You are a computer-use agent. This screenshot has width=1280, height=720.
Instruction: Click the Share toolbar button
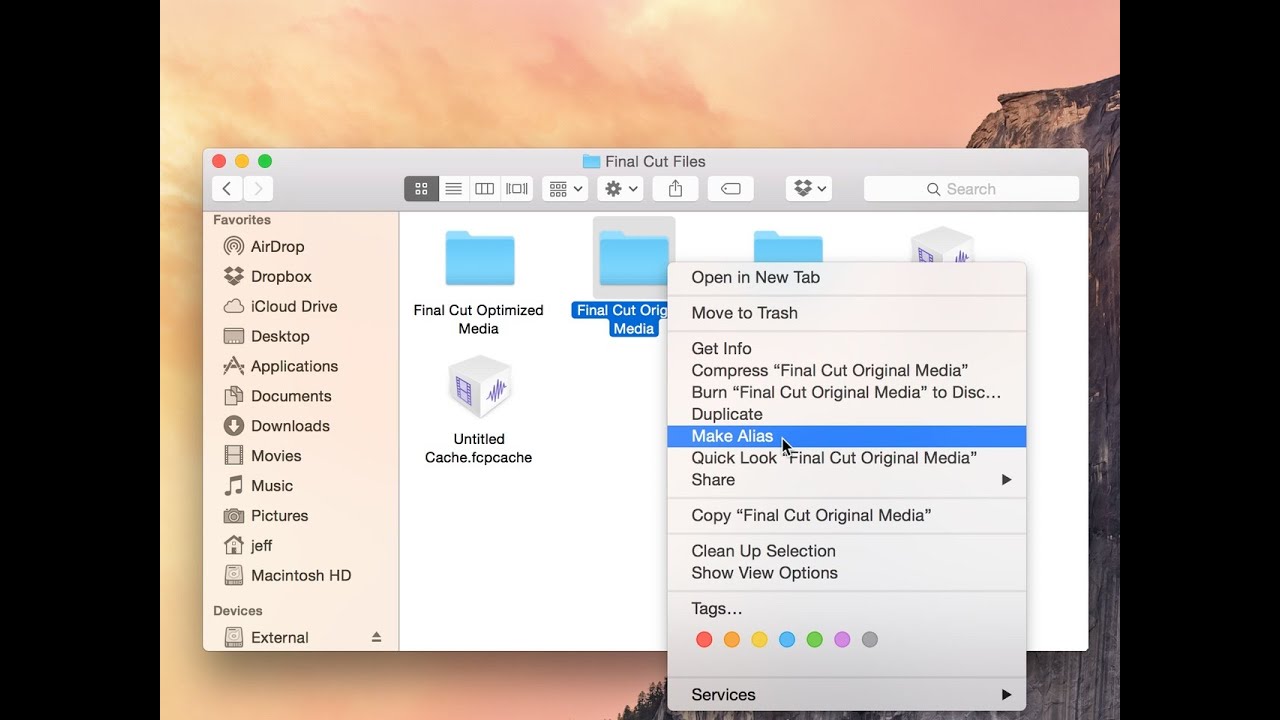(675, 188)
